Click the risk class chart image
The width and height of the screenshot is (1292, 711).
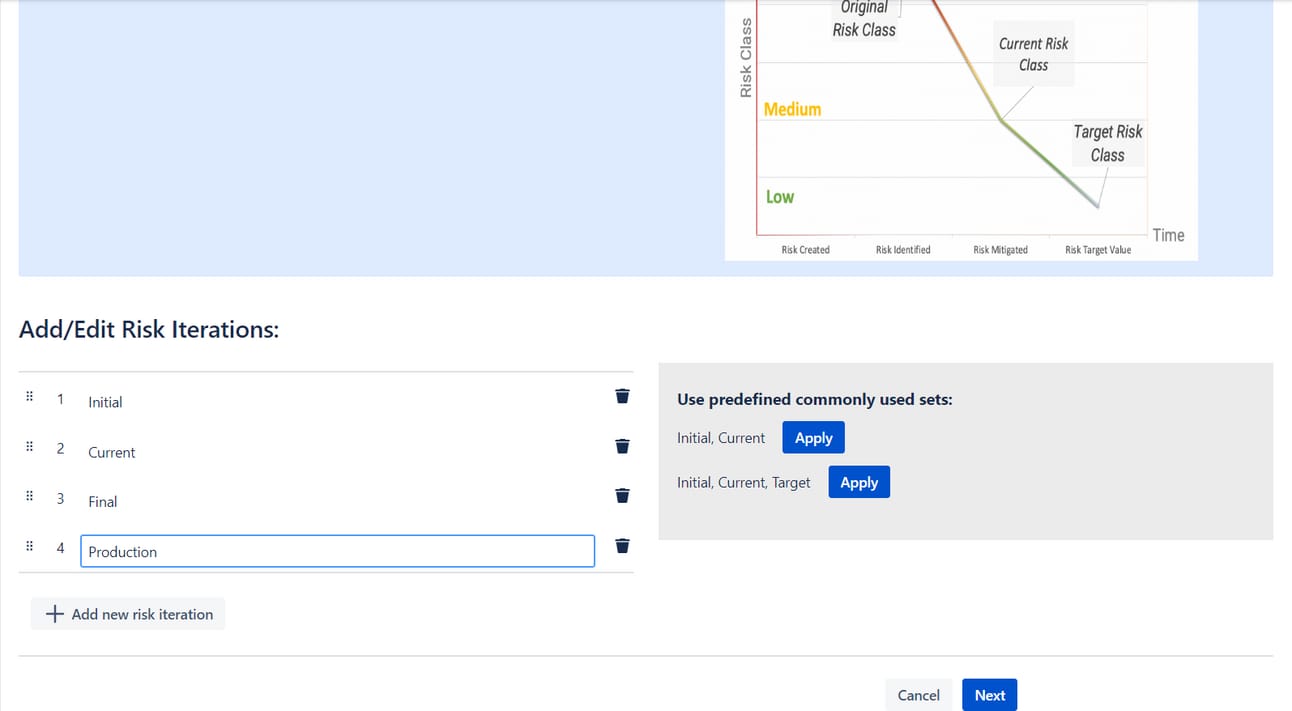(x=961, y=130)
